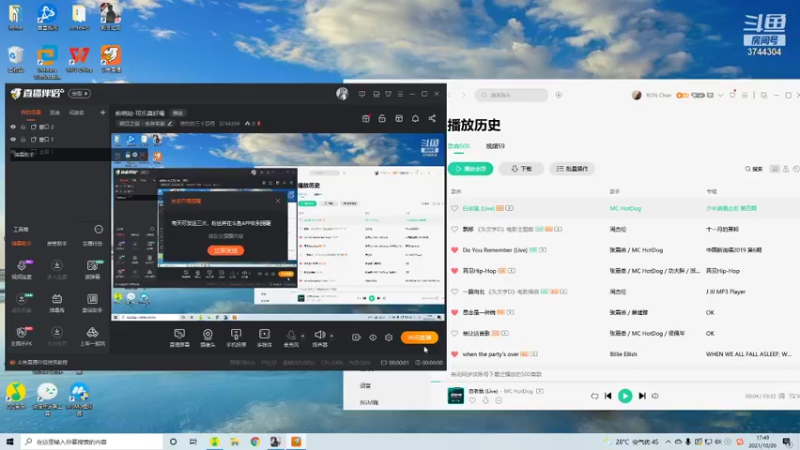Open the tool with the green badge, top right of tool grid
Viewport: 800px width, 450px height.
(x=92, y=269)
